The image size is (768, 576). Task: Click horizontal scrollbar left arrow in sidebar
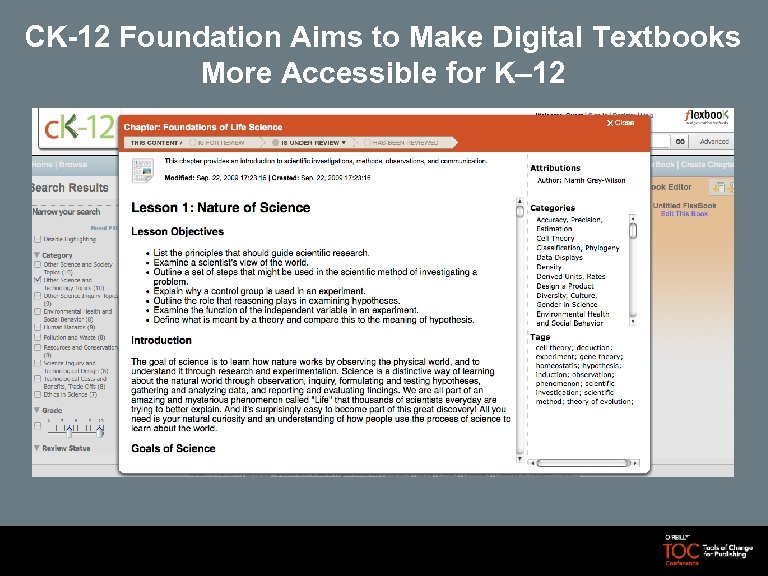532,463
